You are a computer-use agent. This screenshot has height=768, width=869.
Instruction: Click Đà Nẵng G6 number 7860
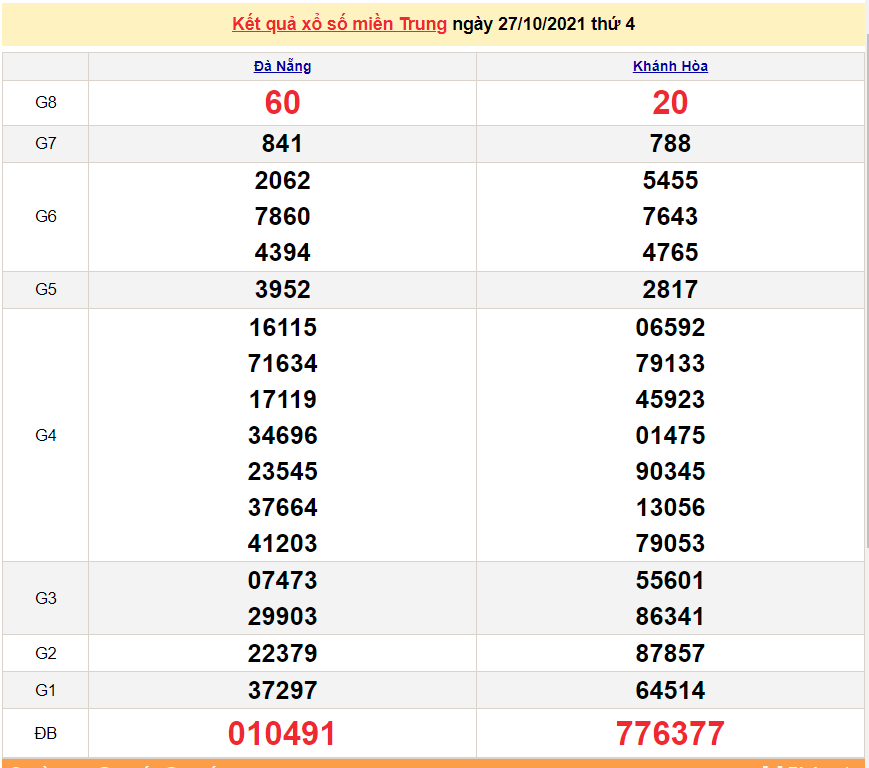282,217
